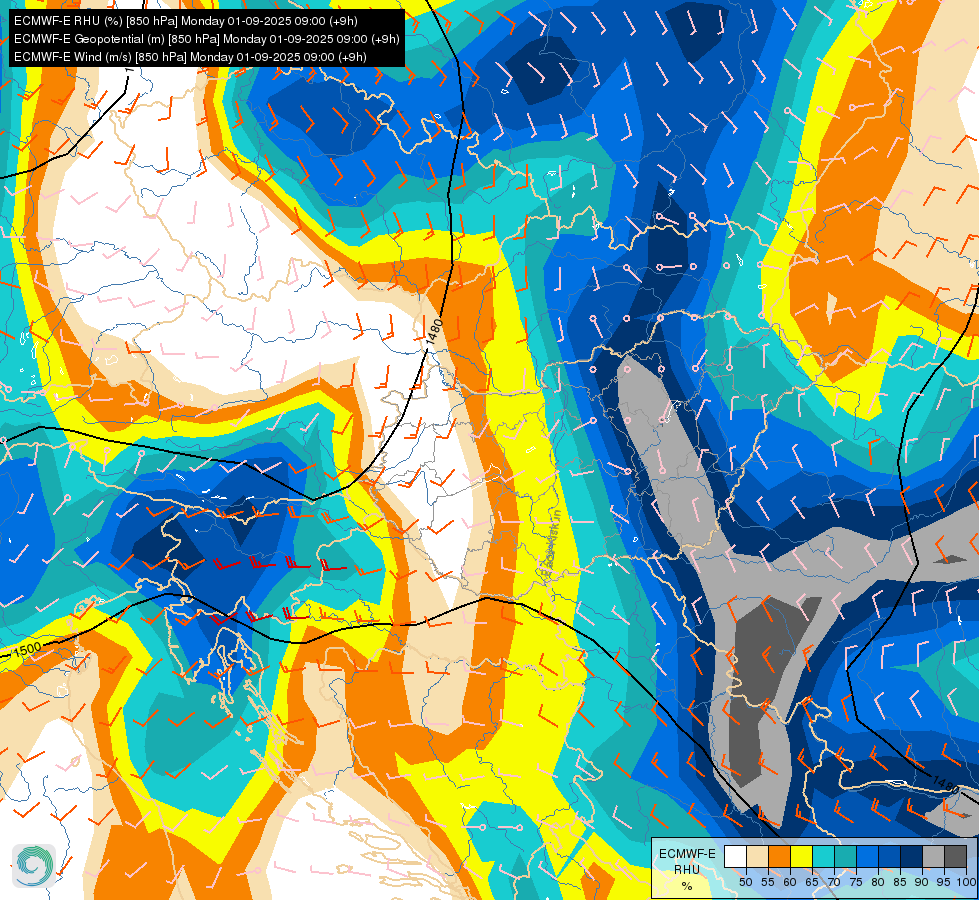Click the 1500 geopotential contour label
979x900 pixels.
click(x=27, y=650)
